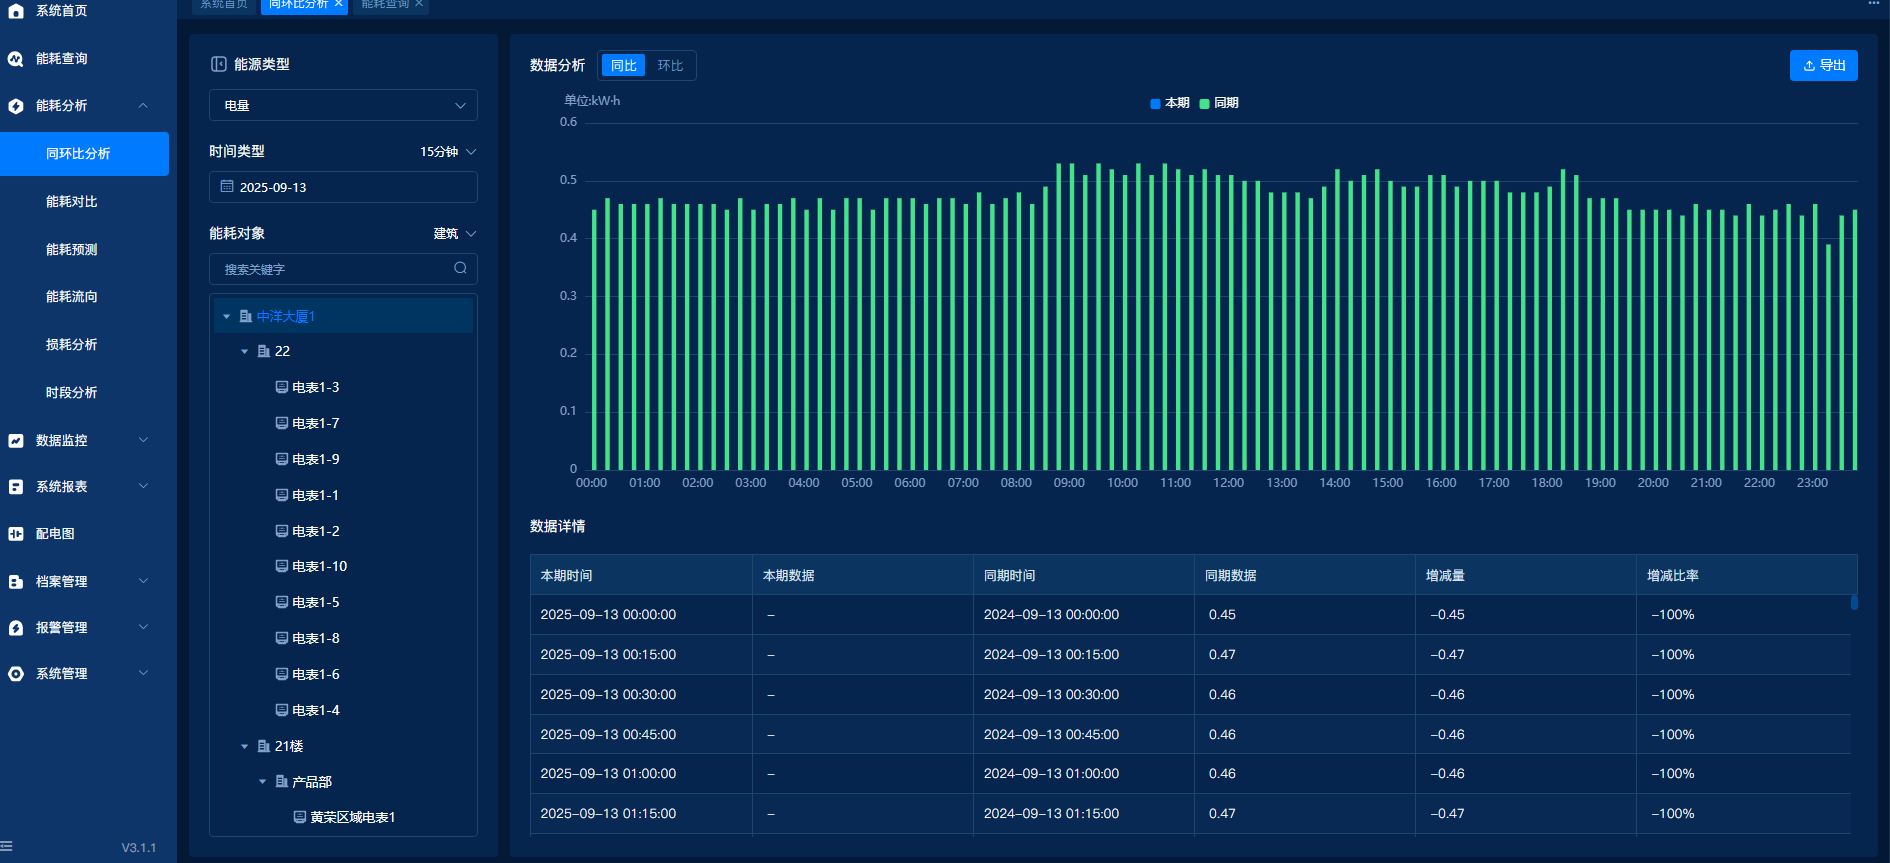Click the 报警管理 alarm icon
Viewport: 1890px width, 863px height.
(x=16, y=628)
